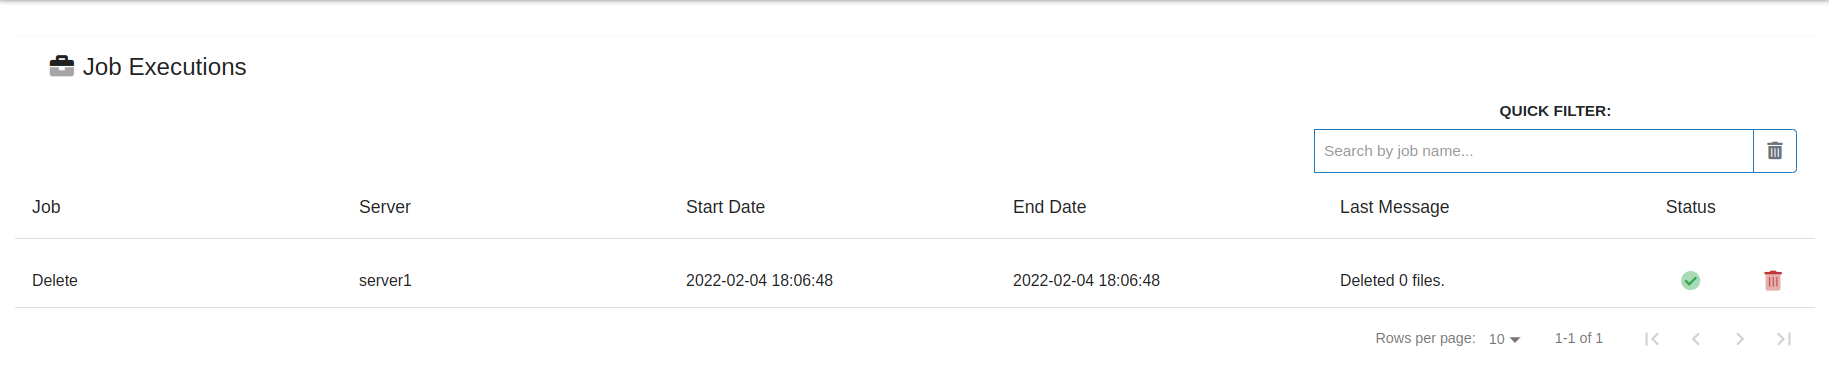Screen dimensions: 1829x389
Task: Open the rows per page dropdown
Action: tap(1504, 339)
